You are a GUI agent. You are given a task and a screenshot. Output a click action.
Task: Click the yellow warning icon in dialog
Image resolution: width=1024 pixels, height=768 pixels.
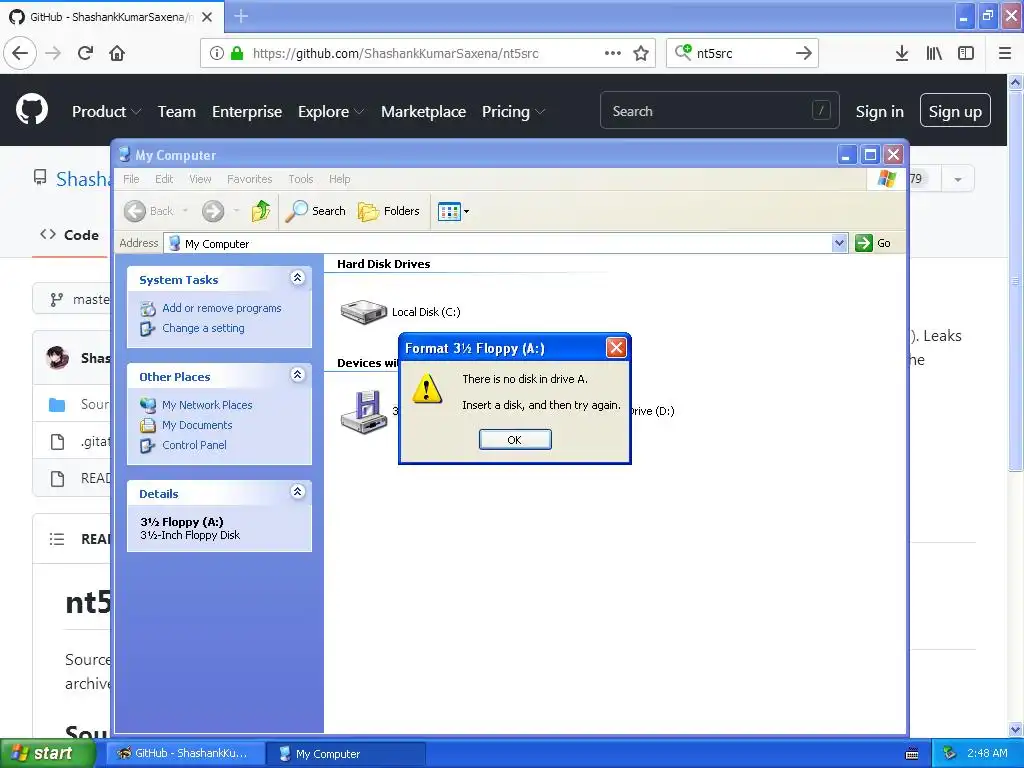427,389
